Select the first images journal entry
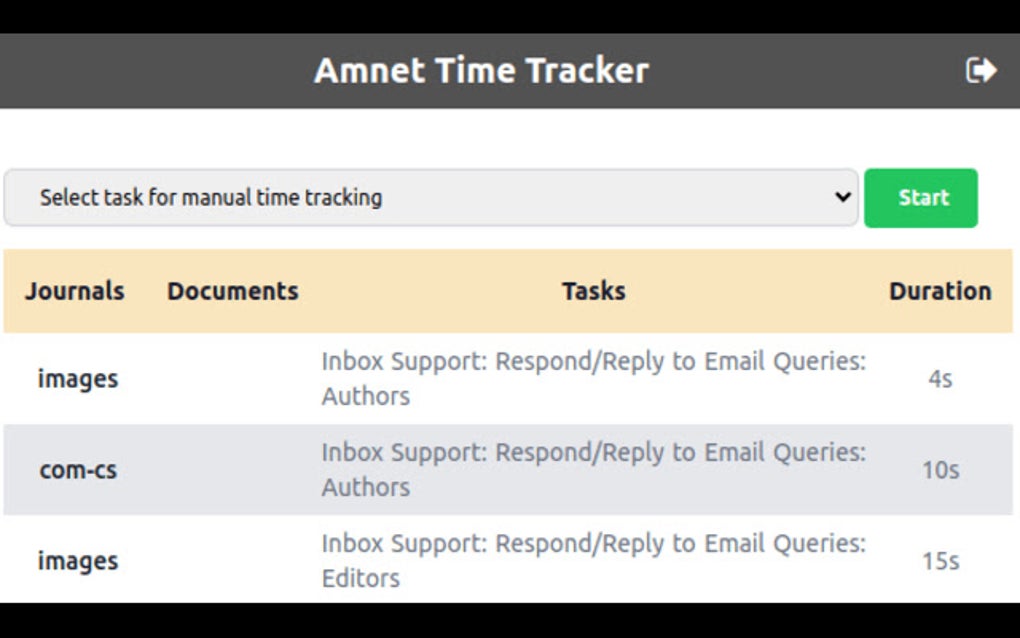 [77, 379]
